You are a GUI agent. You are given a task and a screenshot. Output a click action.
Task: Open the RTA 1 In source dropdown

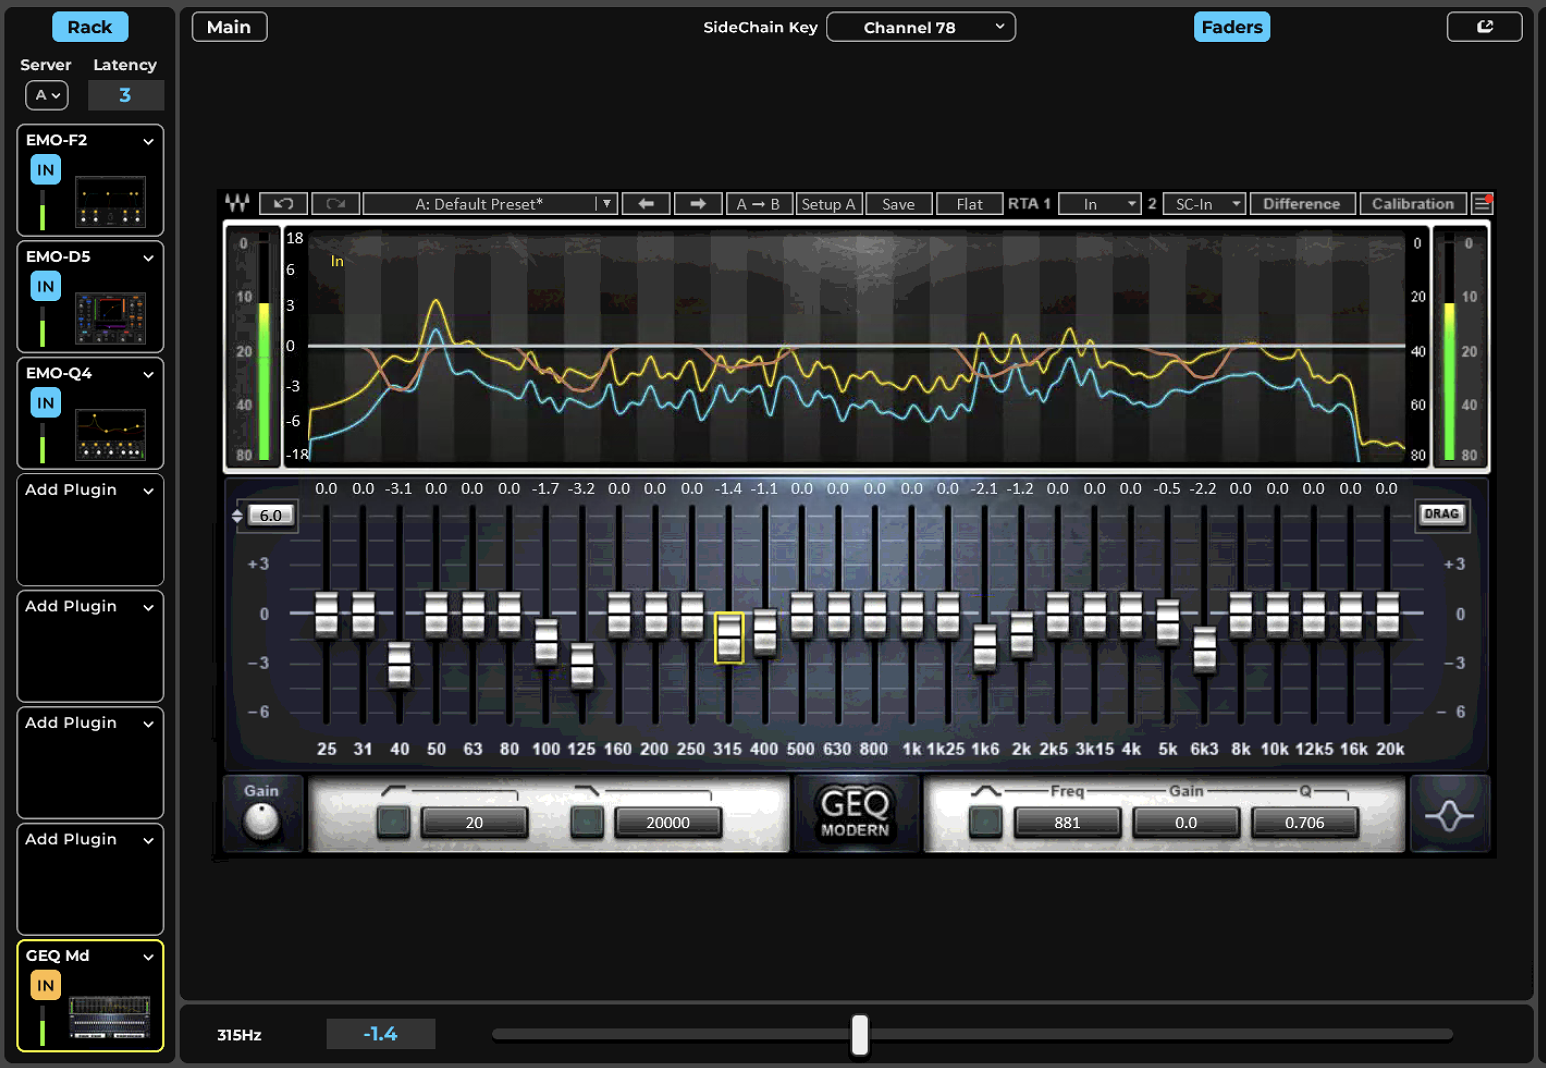(1099, 204)
